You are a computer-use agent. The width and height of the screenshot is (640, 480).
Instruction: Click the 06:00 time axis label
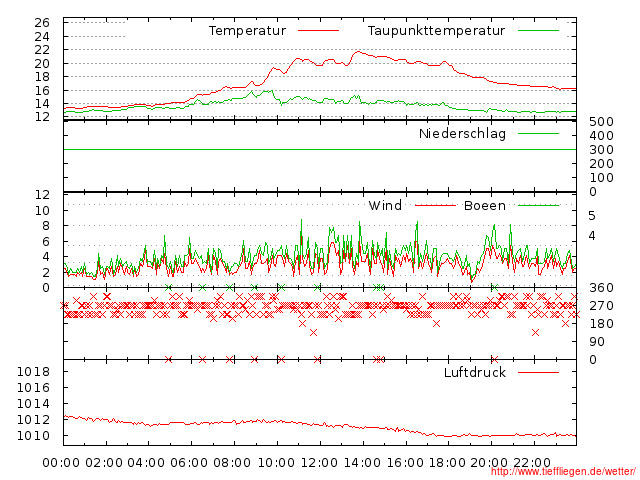coord(189,463)
